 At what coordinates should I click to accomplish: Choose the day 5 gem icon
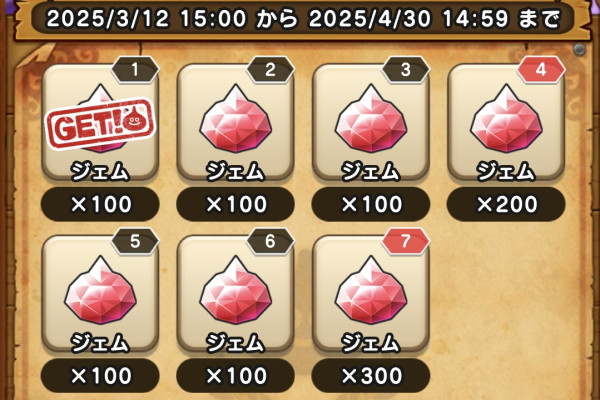pos(100,290)
